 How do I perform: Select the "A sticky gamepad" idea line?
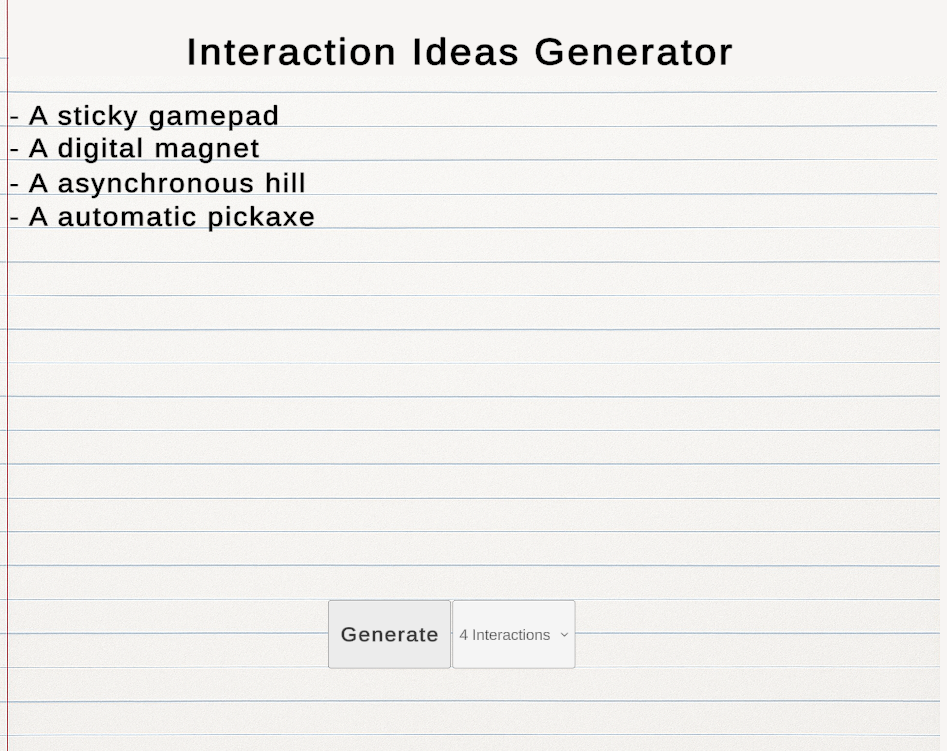tap(144, 116)
